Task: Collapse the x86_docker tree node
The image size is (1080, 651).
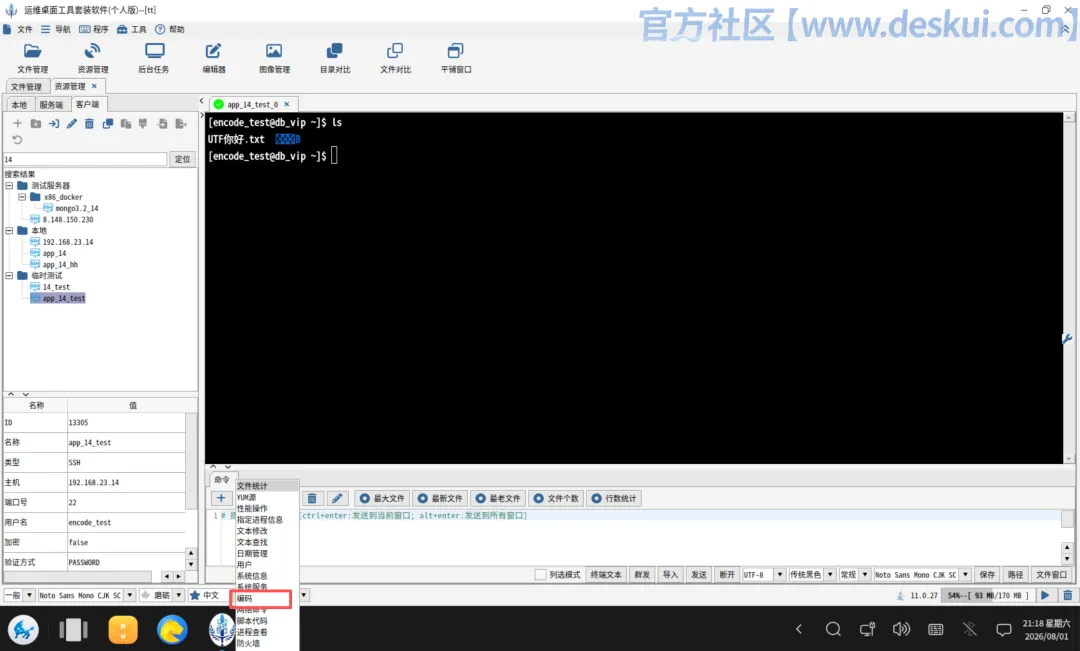Action: click(22, 197)
